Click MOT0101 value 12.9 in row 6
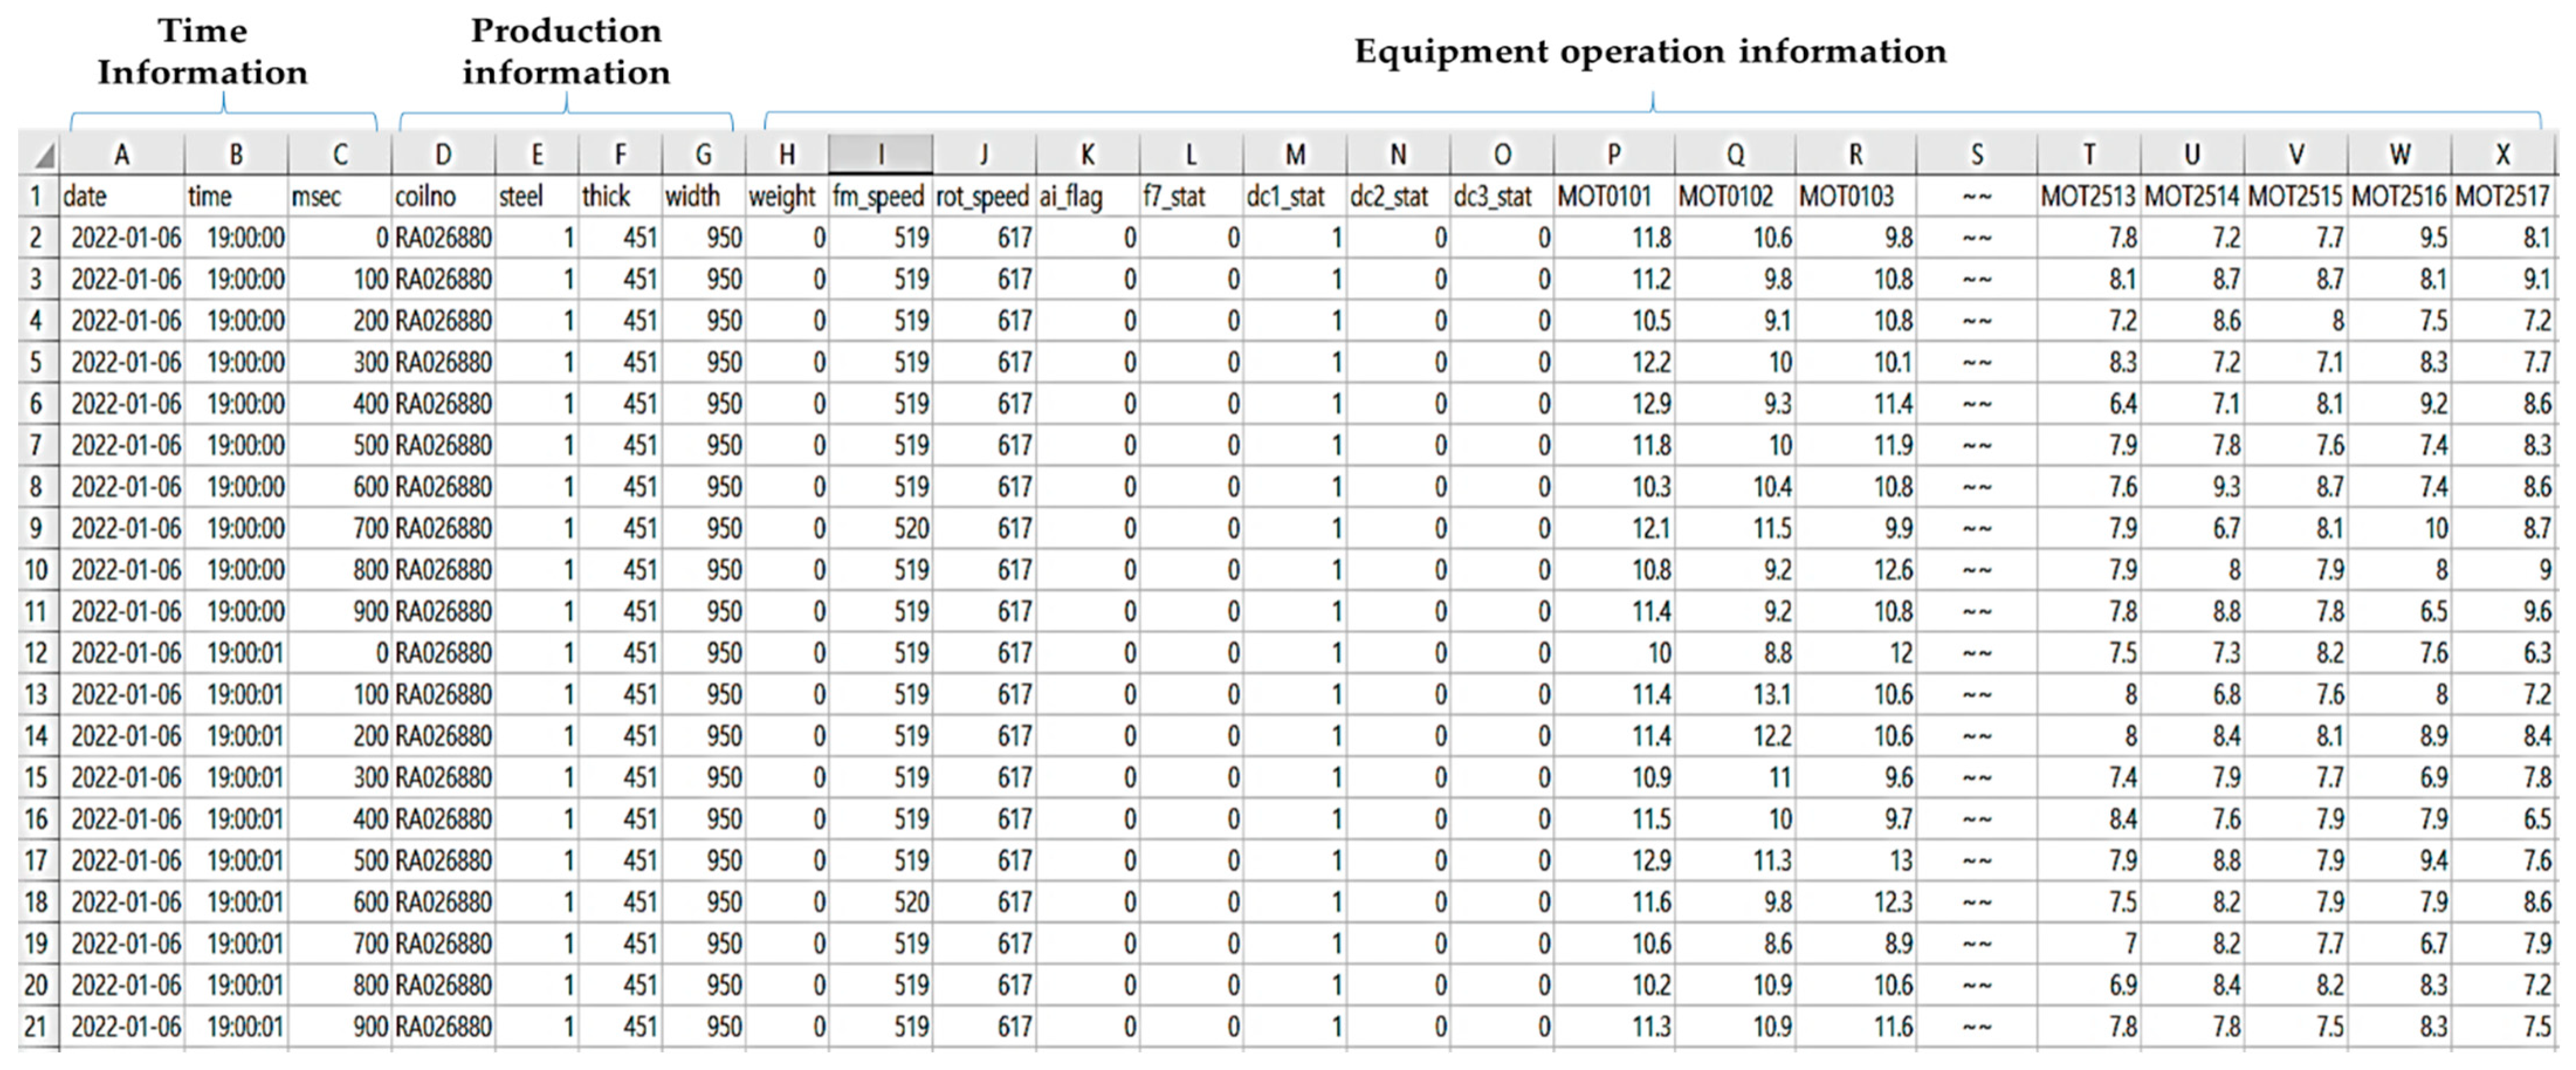2576x1070 pixels. (1614, 404)
